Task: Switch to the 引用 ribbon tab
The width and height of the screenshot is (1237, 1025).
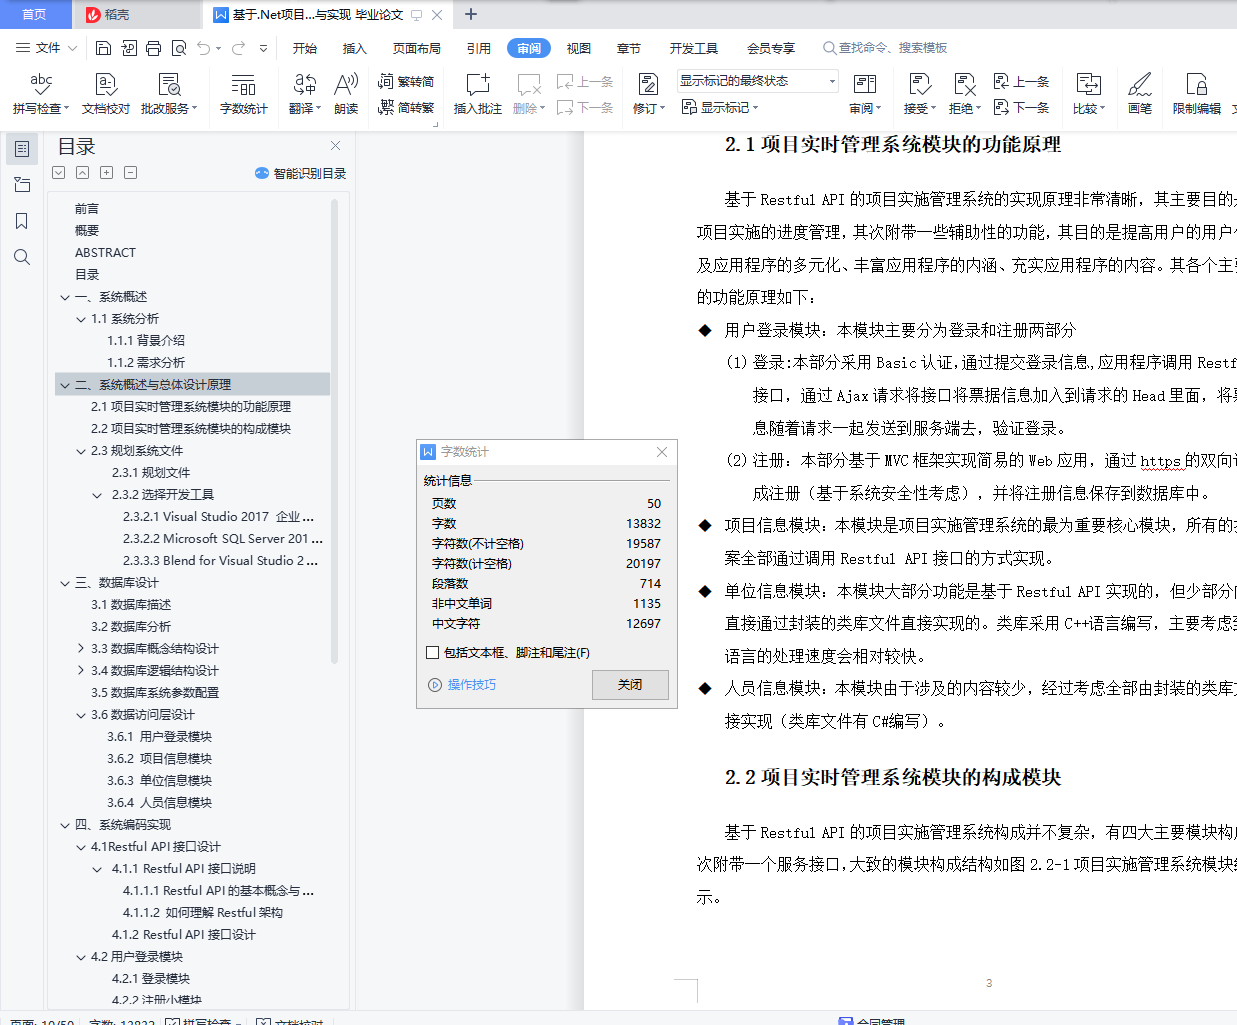Action: 479,48
